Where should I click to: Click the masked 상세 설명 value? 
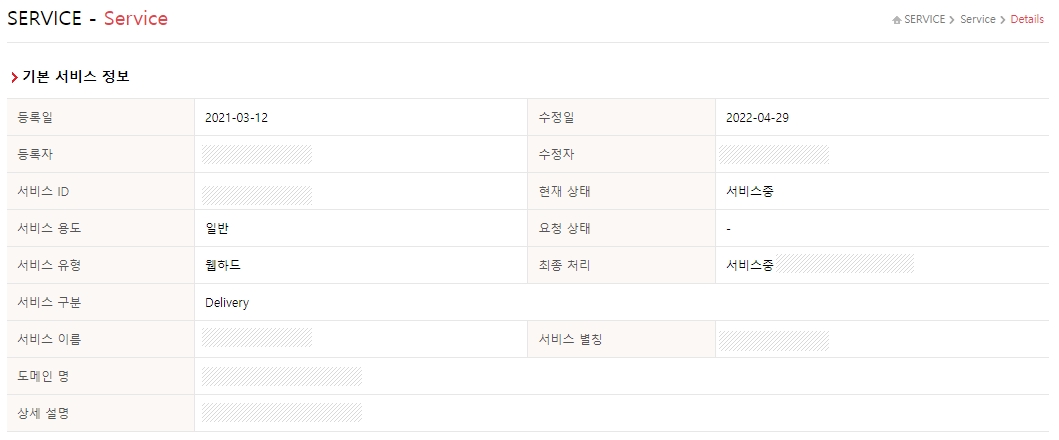pos(281,413)
